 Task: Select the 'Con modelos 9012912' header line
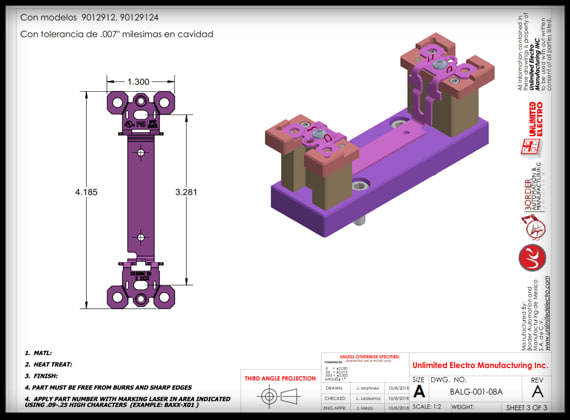click(89, 17)
